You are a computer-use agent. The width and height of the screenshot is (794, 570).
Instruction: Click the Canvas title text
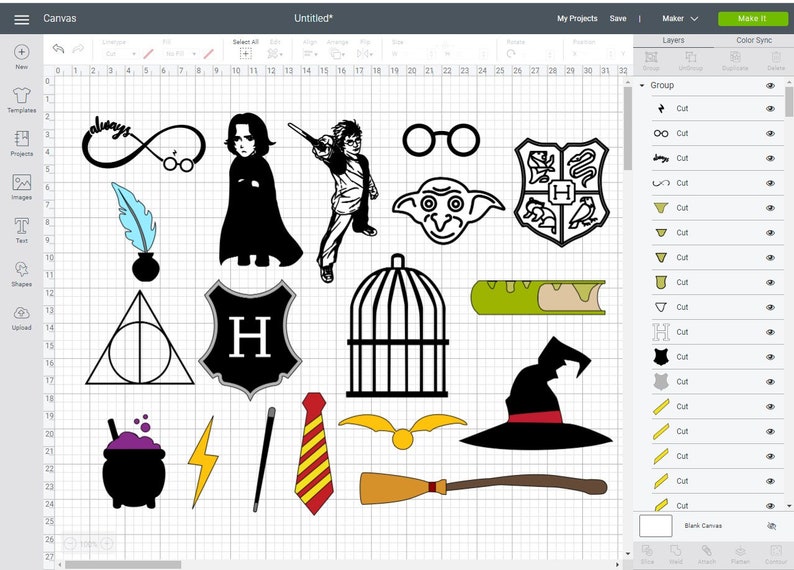60,18
